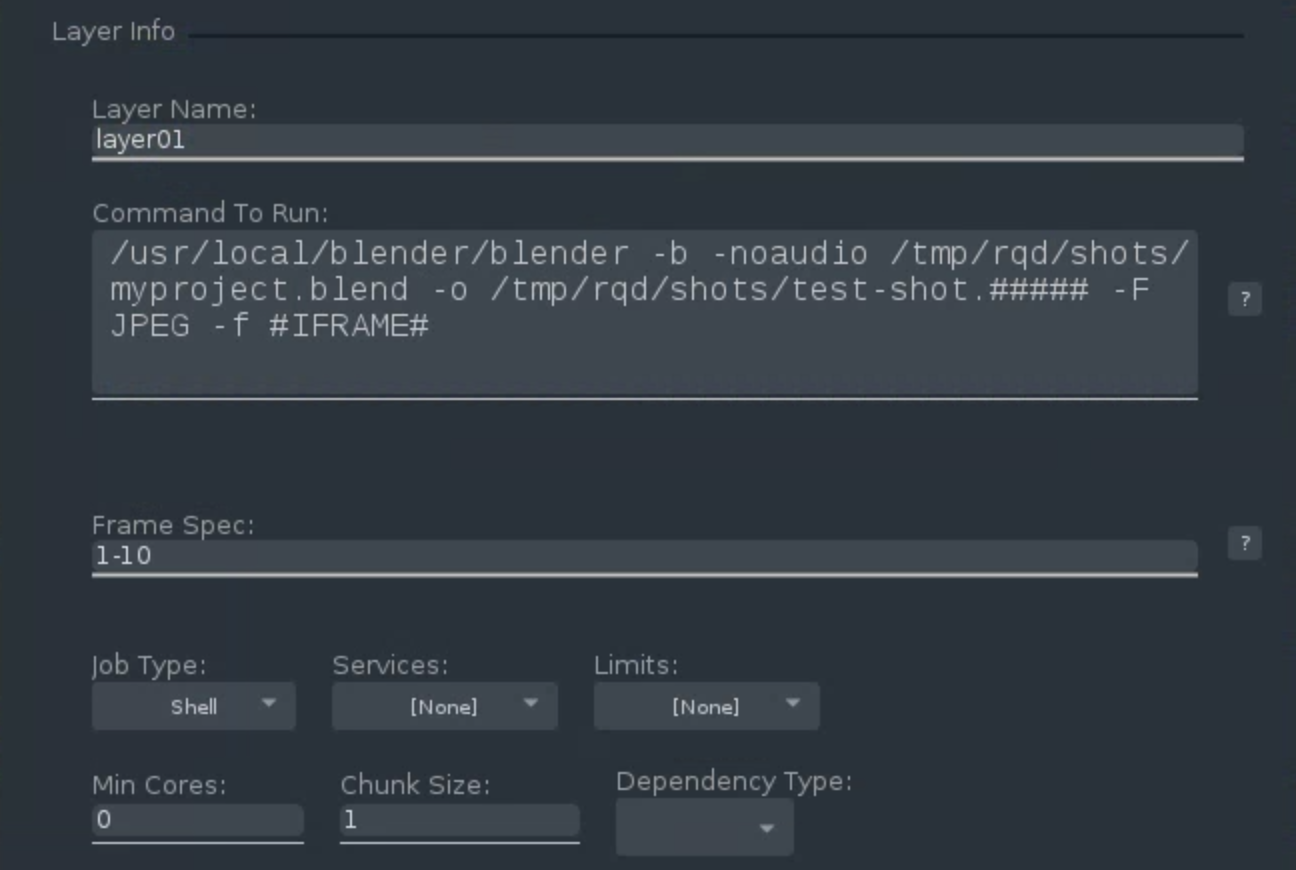The height and width of the screenshot is (870, 1296).
Task: Click inside the Command To Run text box
Action: 644,313
